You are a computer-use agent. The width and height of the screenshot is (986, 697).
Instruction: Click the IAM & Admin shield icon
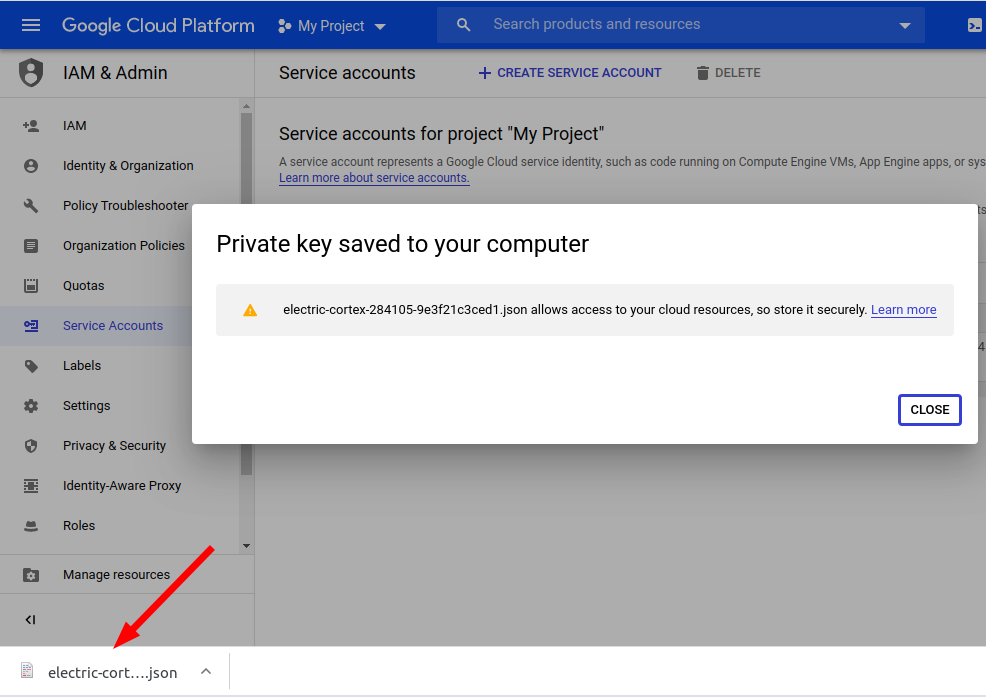pyautogui.click(x=31, y=72)
